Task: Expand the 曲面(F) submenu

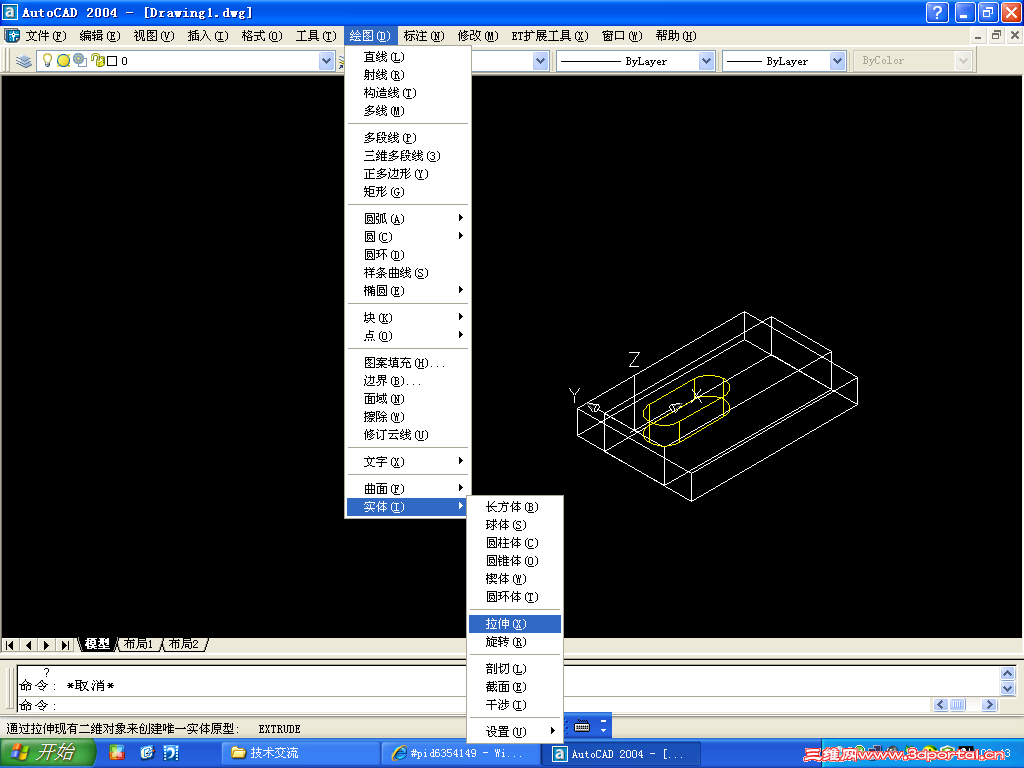Action: (408, 488)
